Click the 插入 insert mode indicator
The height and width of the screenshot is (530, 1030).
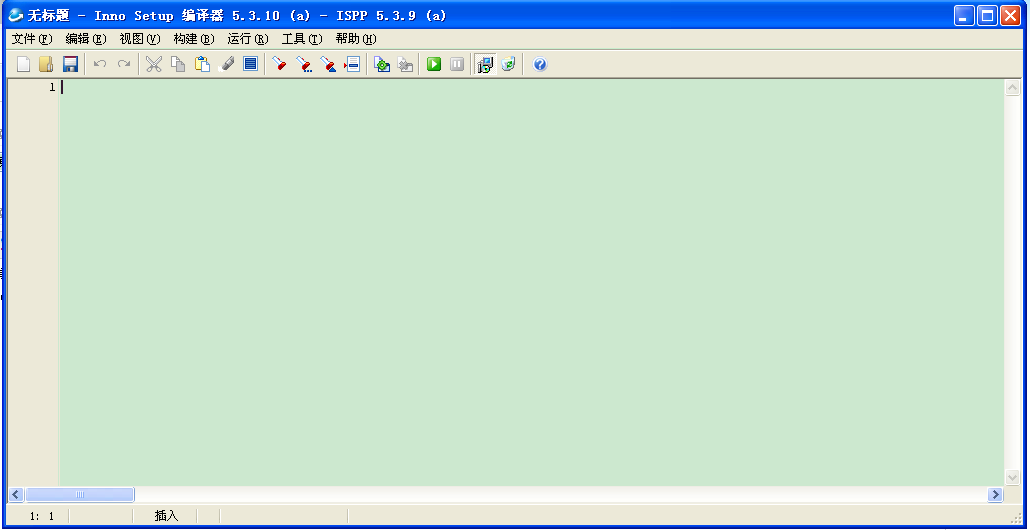pyautogui.click(x=166, y=516)
